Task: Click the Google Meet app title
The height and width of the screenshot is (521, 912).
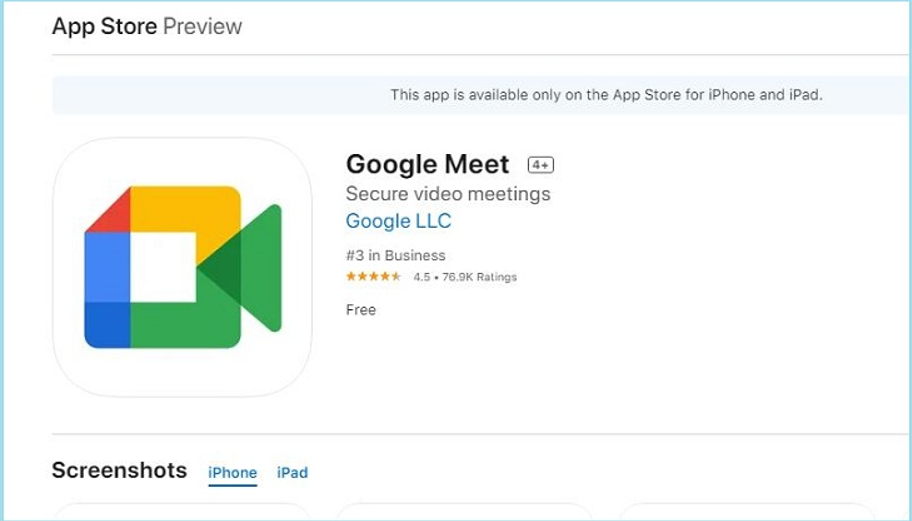Action: (x=428, y=164)
